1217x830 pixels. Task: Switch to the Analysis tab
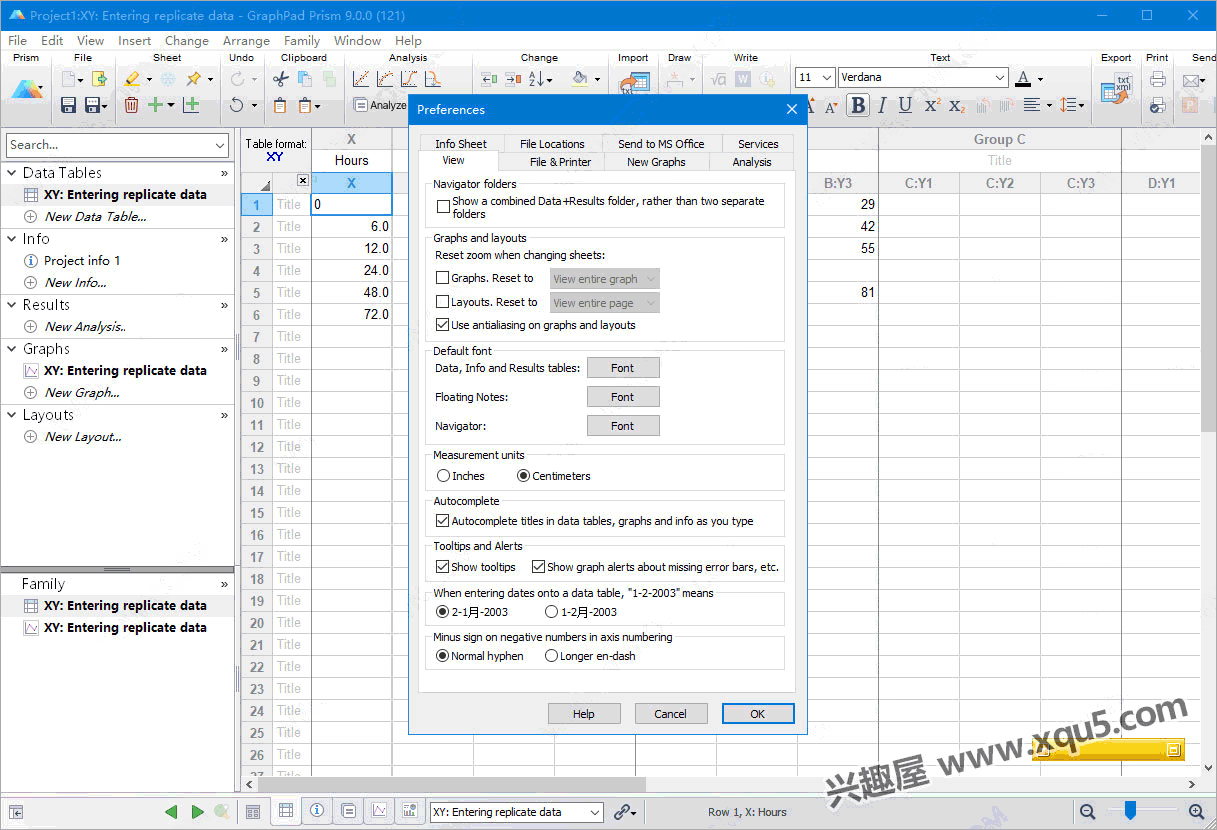[x=752, y=162]
